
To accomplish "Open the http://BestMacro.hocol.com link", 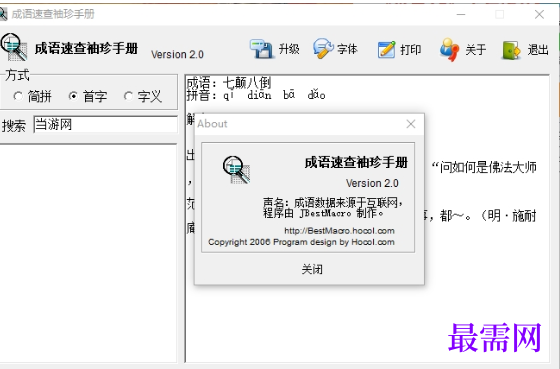I will pyautogui.click(x=339, y=231).
